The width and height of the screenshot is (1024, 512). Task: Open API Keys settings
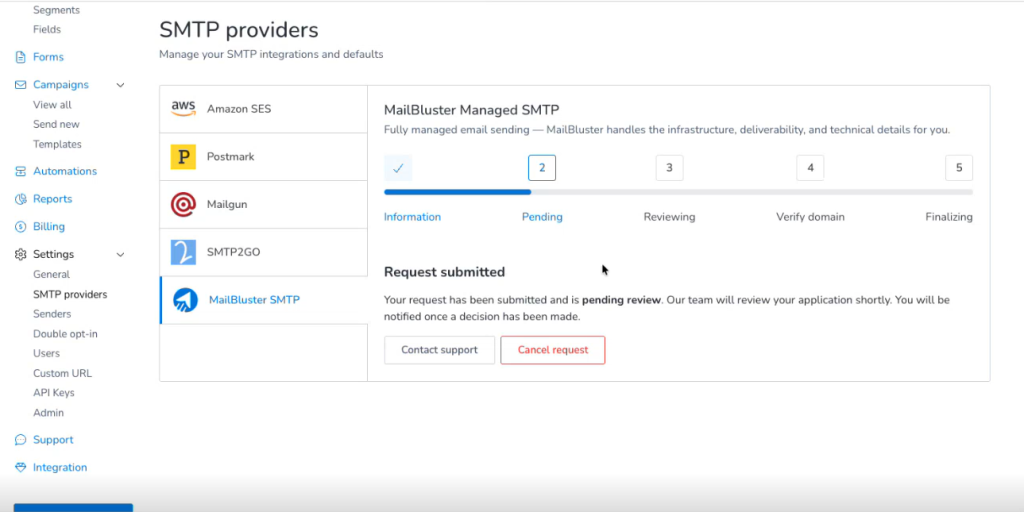coord(54,393)
